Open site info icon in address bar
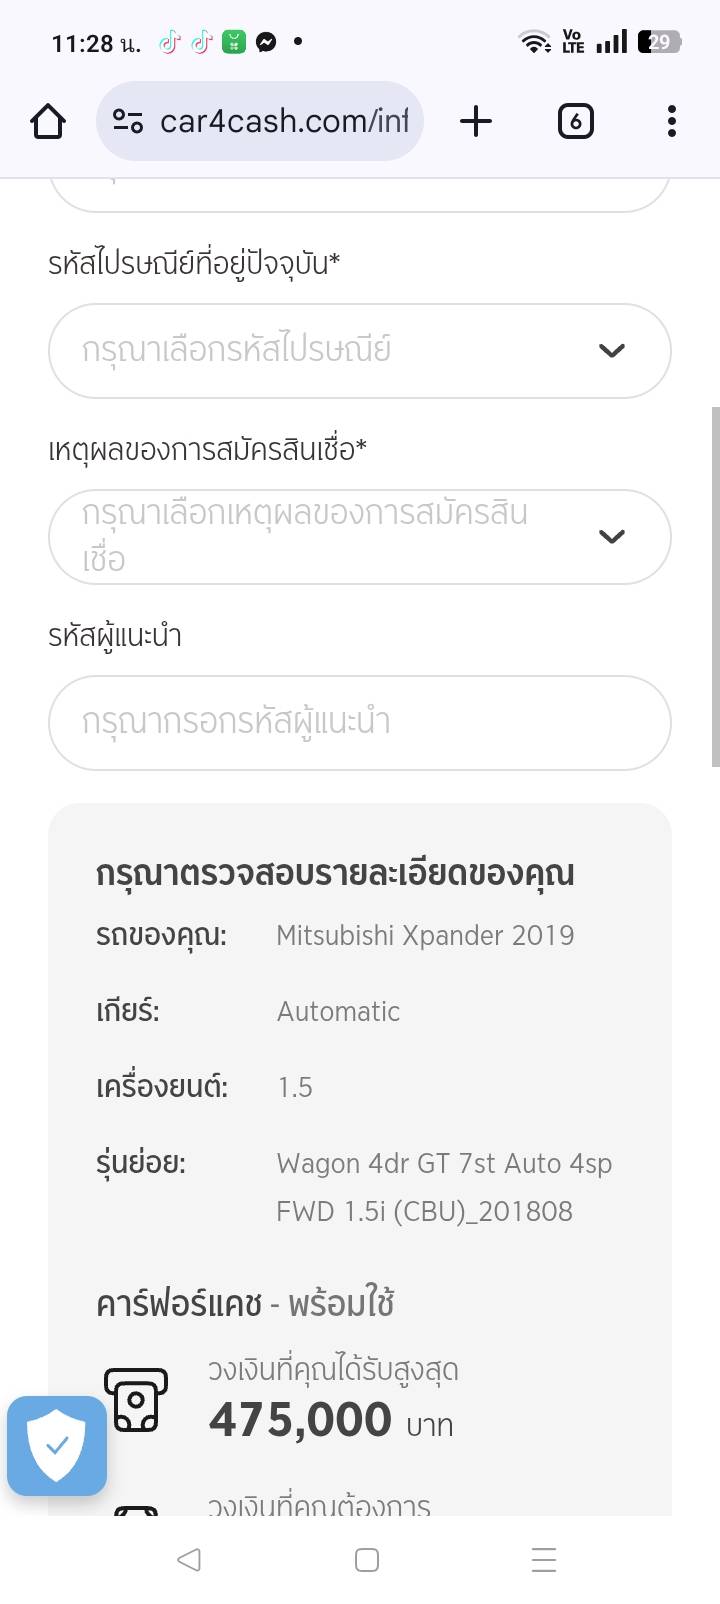Viewport: 720px width, 1604px height. click(128, 122)
